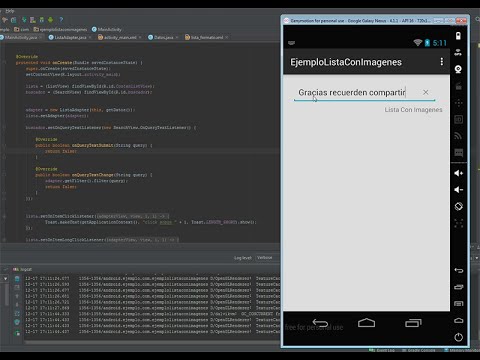Click the 'com' breadcrumb folder
Viewport: 480px width, 360px height.
(x=22, y=29)
